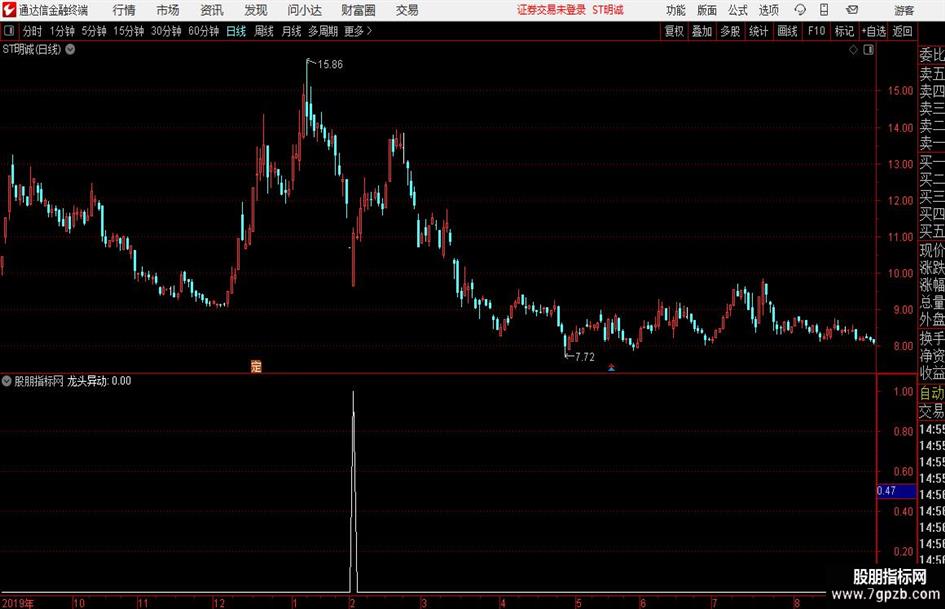The height and width of the screenshot is (609, 945).
Task: Click the 证券交易未登录 login link
Action: pyautogui.click(x=551, y=10)
